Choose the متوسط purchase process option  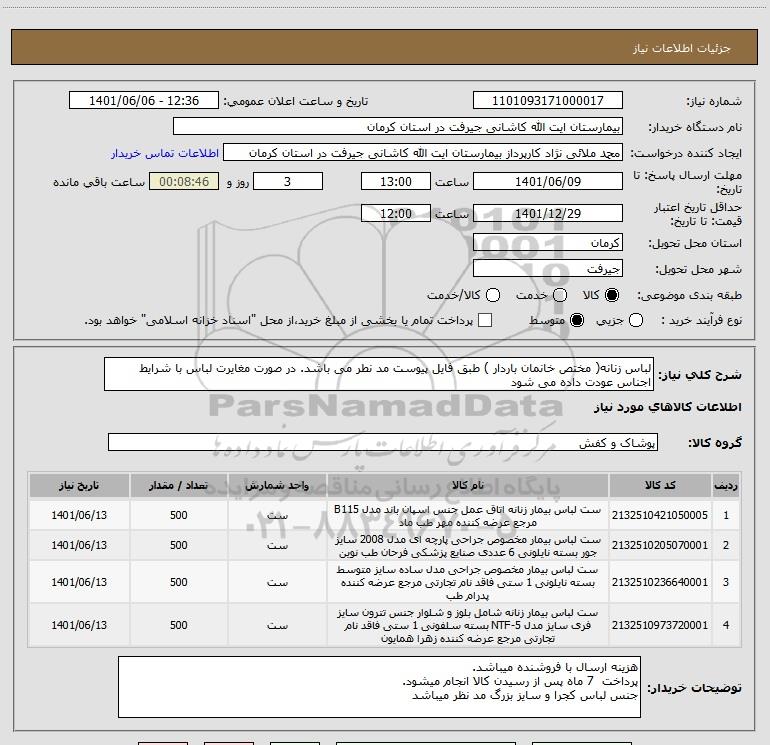pos(577,320)
